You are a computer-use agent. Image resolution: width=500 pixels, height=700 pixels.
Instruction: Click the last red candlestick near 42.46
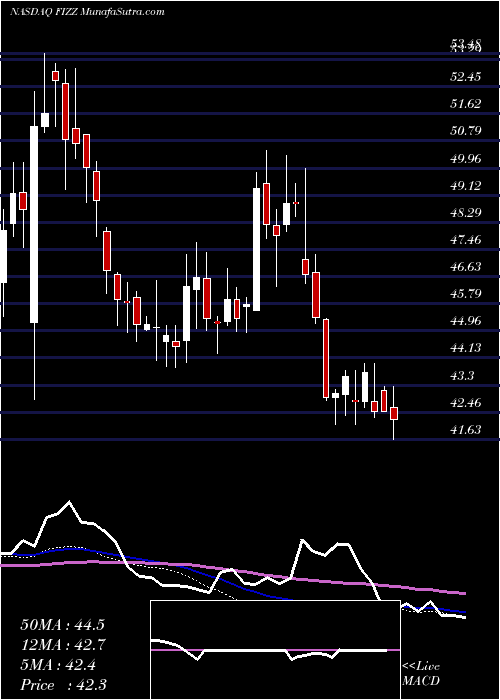[394, 413]
